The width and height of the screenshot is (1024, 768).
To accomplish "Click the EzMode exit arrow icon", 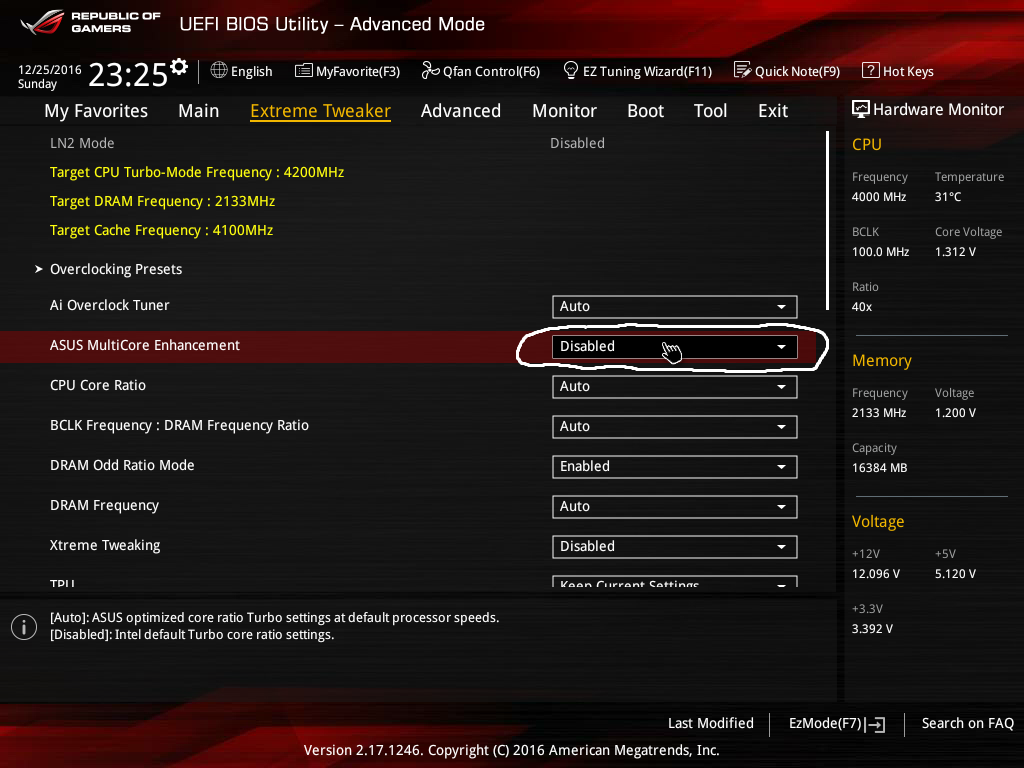I will 875,724.
